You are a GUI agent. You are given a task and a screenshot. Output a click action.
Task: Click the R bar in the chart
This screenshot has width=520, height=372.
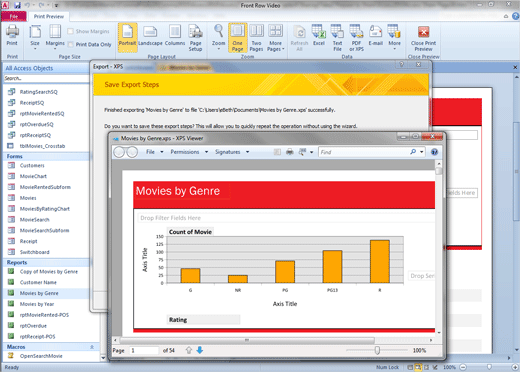tap(380, 261)
